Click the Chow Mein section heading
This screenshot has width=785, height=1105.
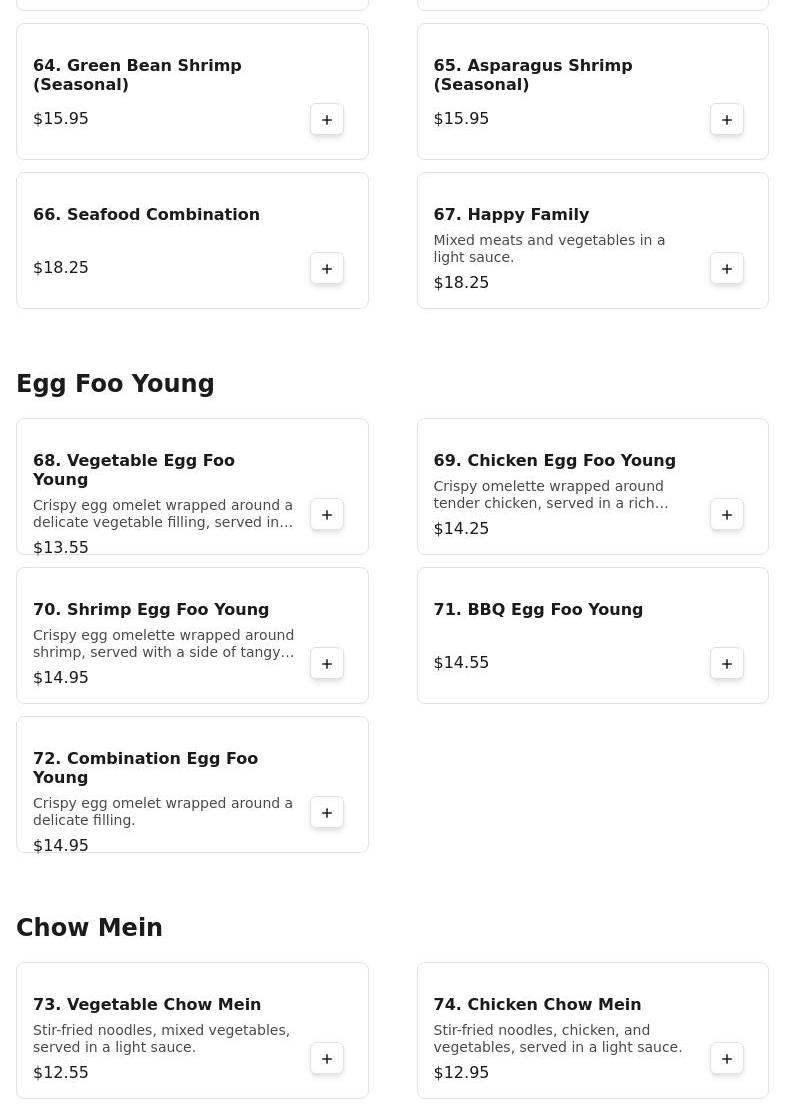coord(89,928)
